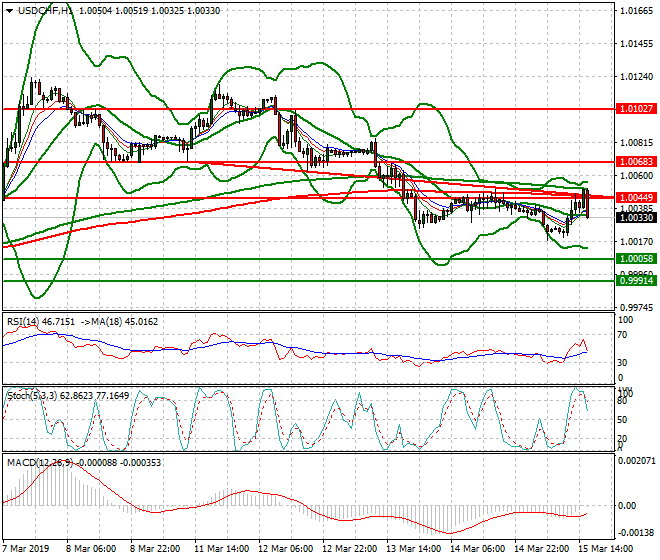
Task: Click the 15 Mar 14:00 time label
Action: pos(606,549)
